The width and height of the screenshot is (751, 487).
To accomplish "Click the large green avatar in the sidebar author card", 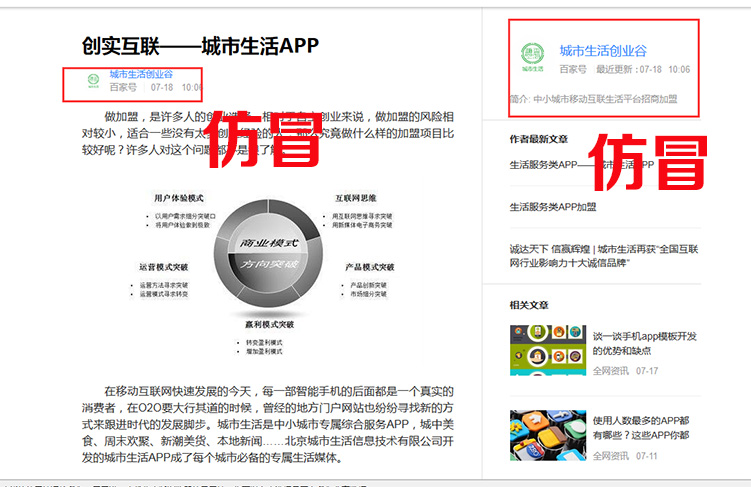I will (533, 57).
